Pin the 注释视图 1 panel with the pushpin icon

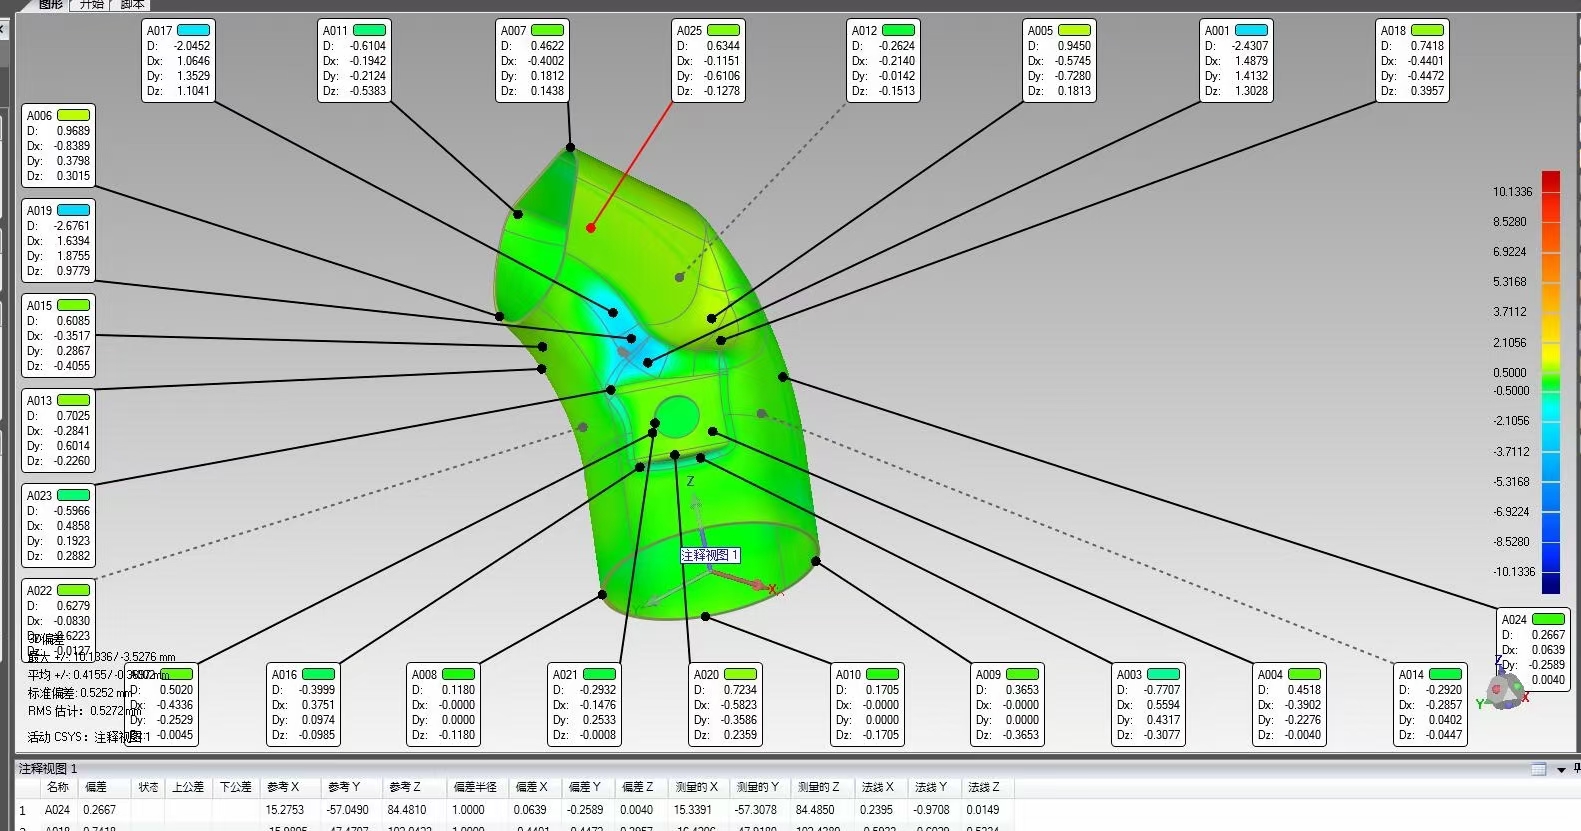click(x=1576, y=768)
